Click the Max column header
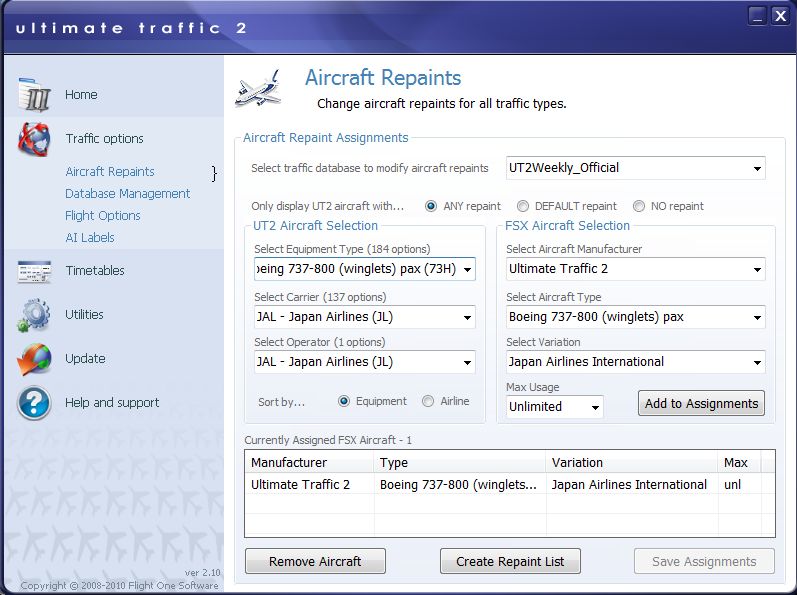This screenshot has height=595, width=797. point(740,462)
